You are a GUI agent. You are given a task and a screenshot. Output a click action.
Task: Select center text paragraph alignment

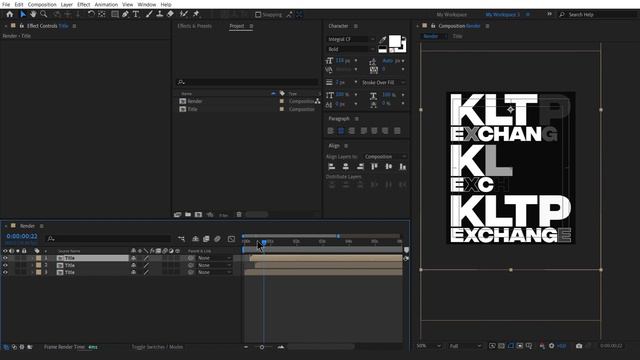point(341,131)
